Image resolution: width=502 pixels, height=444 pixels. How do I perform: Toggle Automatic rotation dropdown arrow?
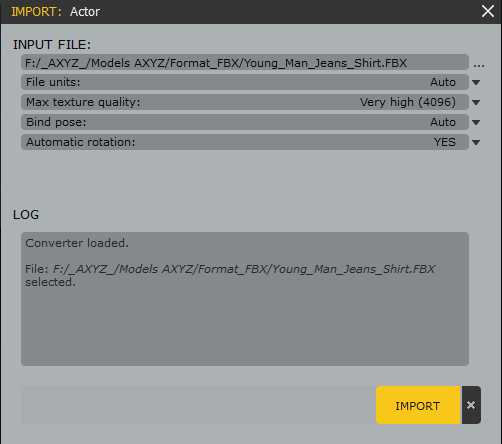pyautogui.click(x=476, y=142)
